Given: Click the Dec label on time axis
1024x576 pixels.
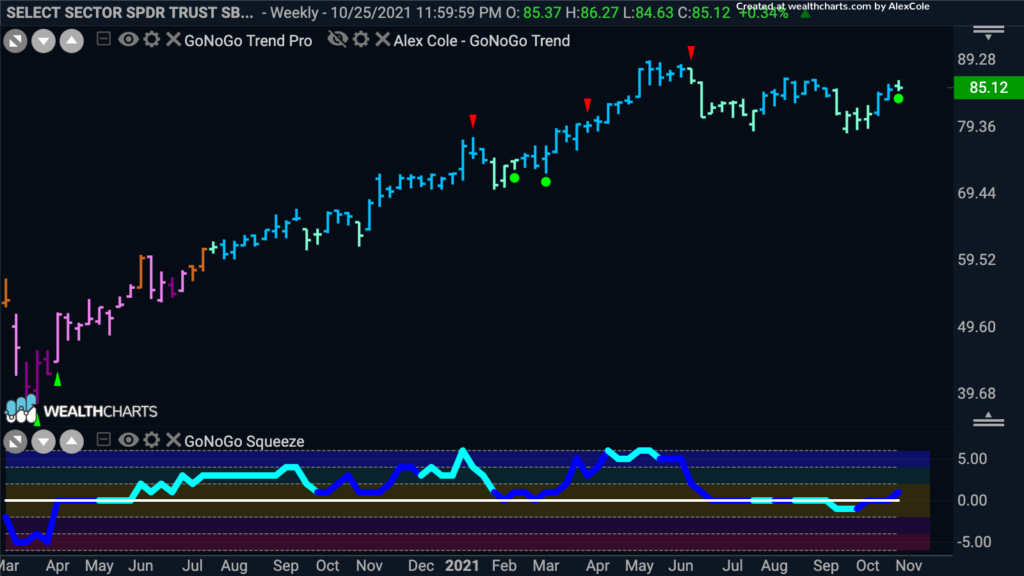Looking at the screenshot, I should [421, 566].
